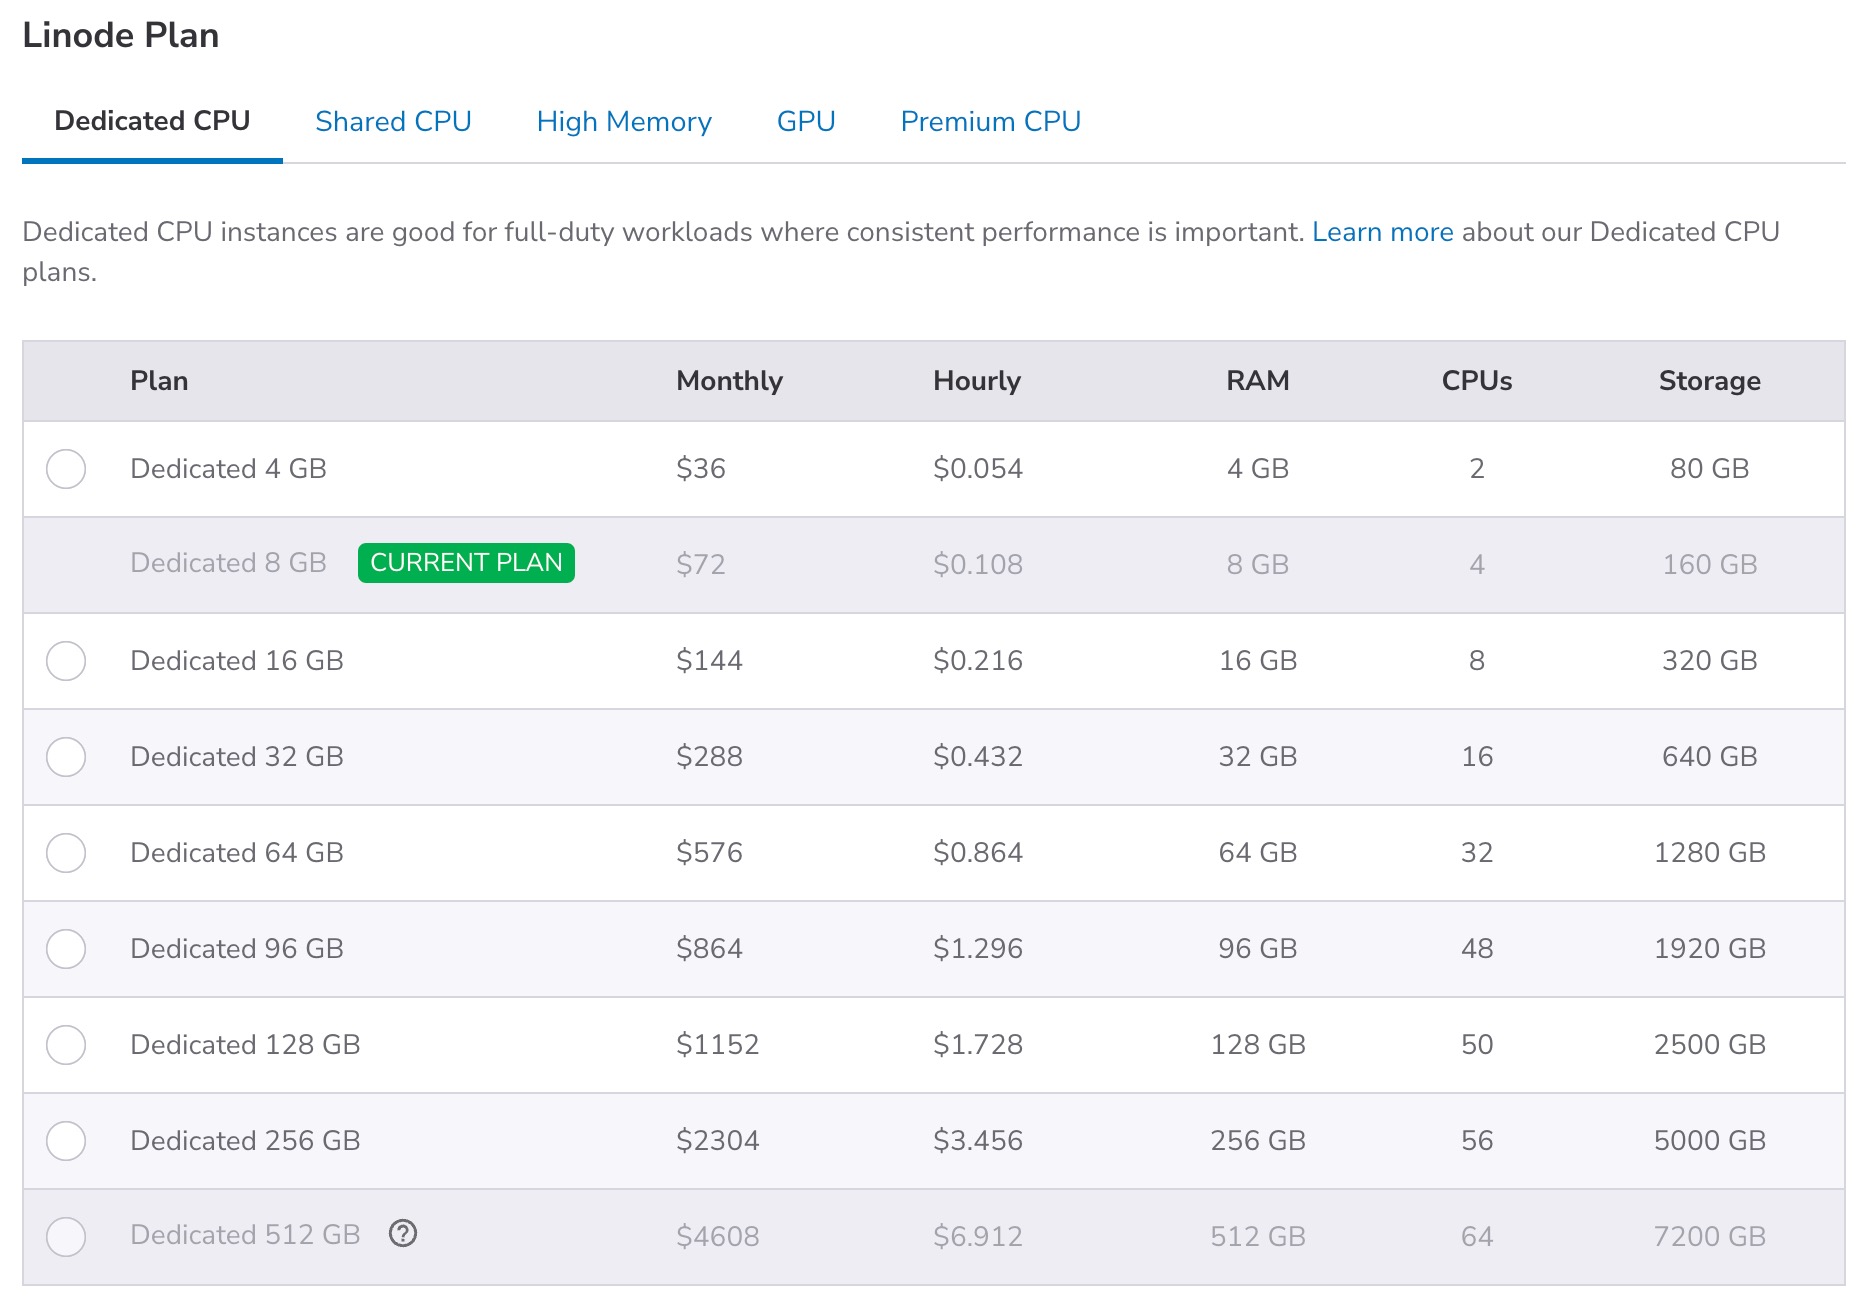Click the green CURRENT PLAN badge

click(x=466, y=563)
